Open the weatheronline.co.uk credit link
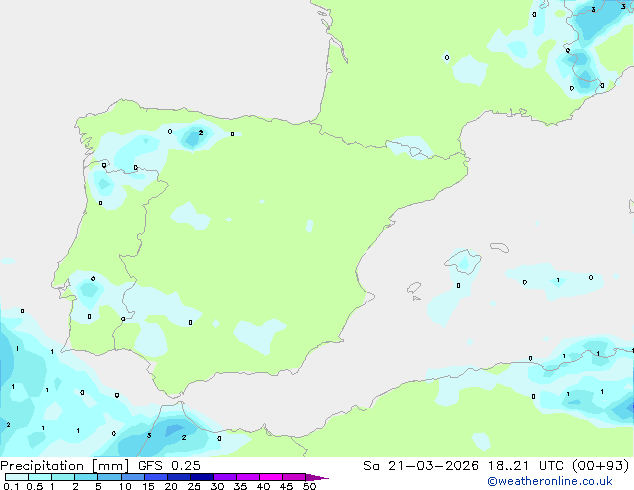Image resolution: width=634 pixels, height=490 pixels. 550,481
